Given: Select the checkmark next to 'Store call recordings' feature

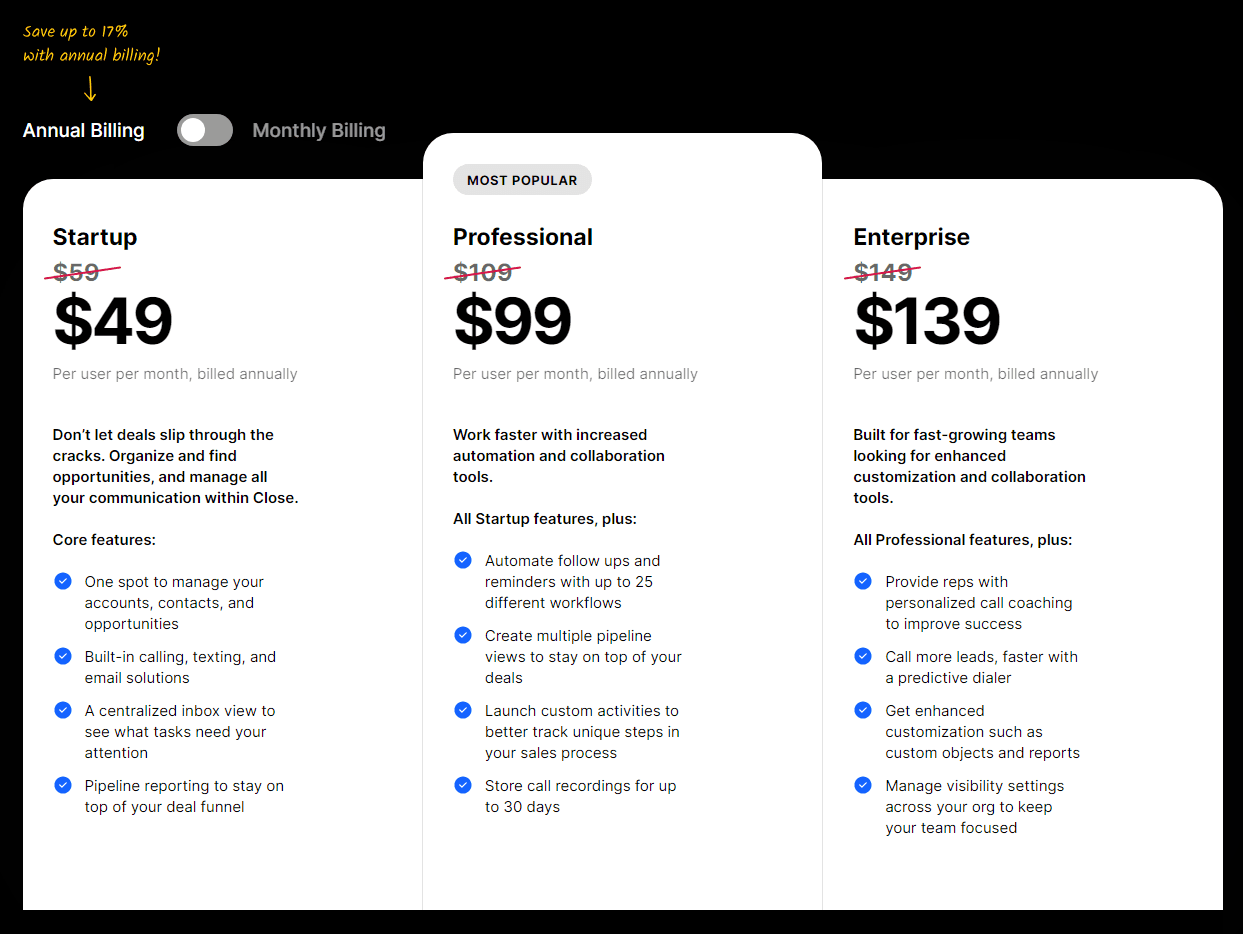Looking at the screenshot, I should tap(463, 785).
